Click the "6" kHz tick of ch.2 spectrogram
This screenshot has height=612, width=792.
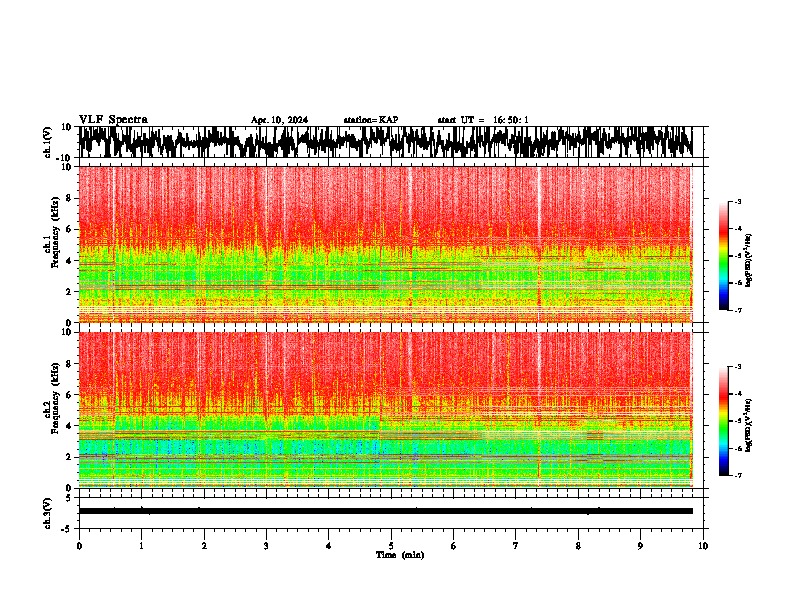[70, 395]
